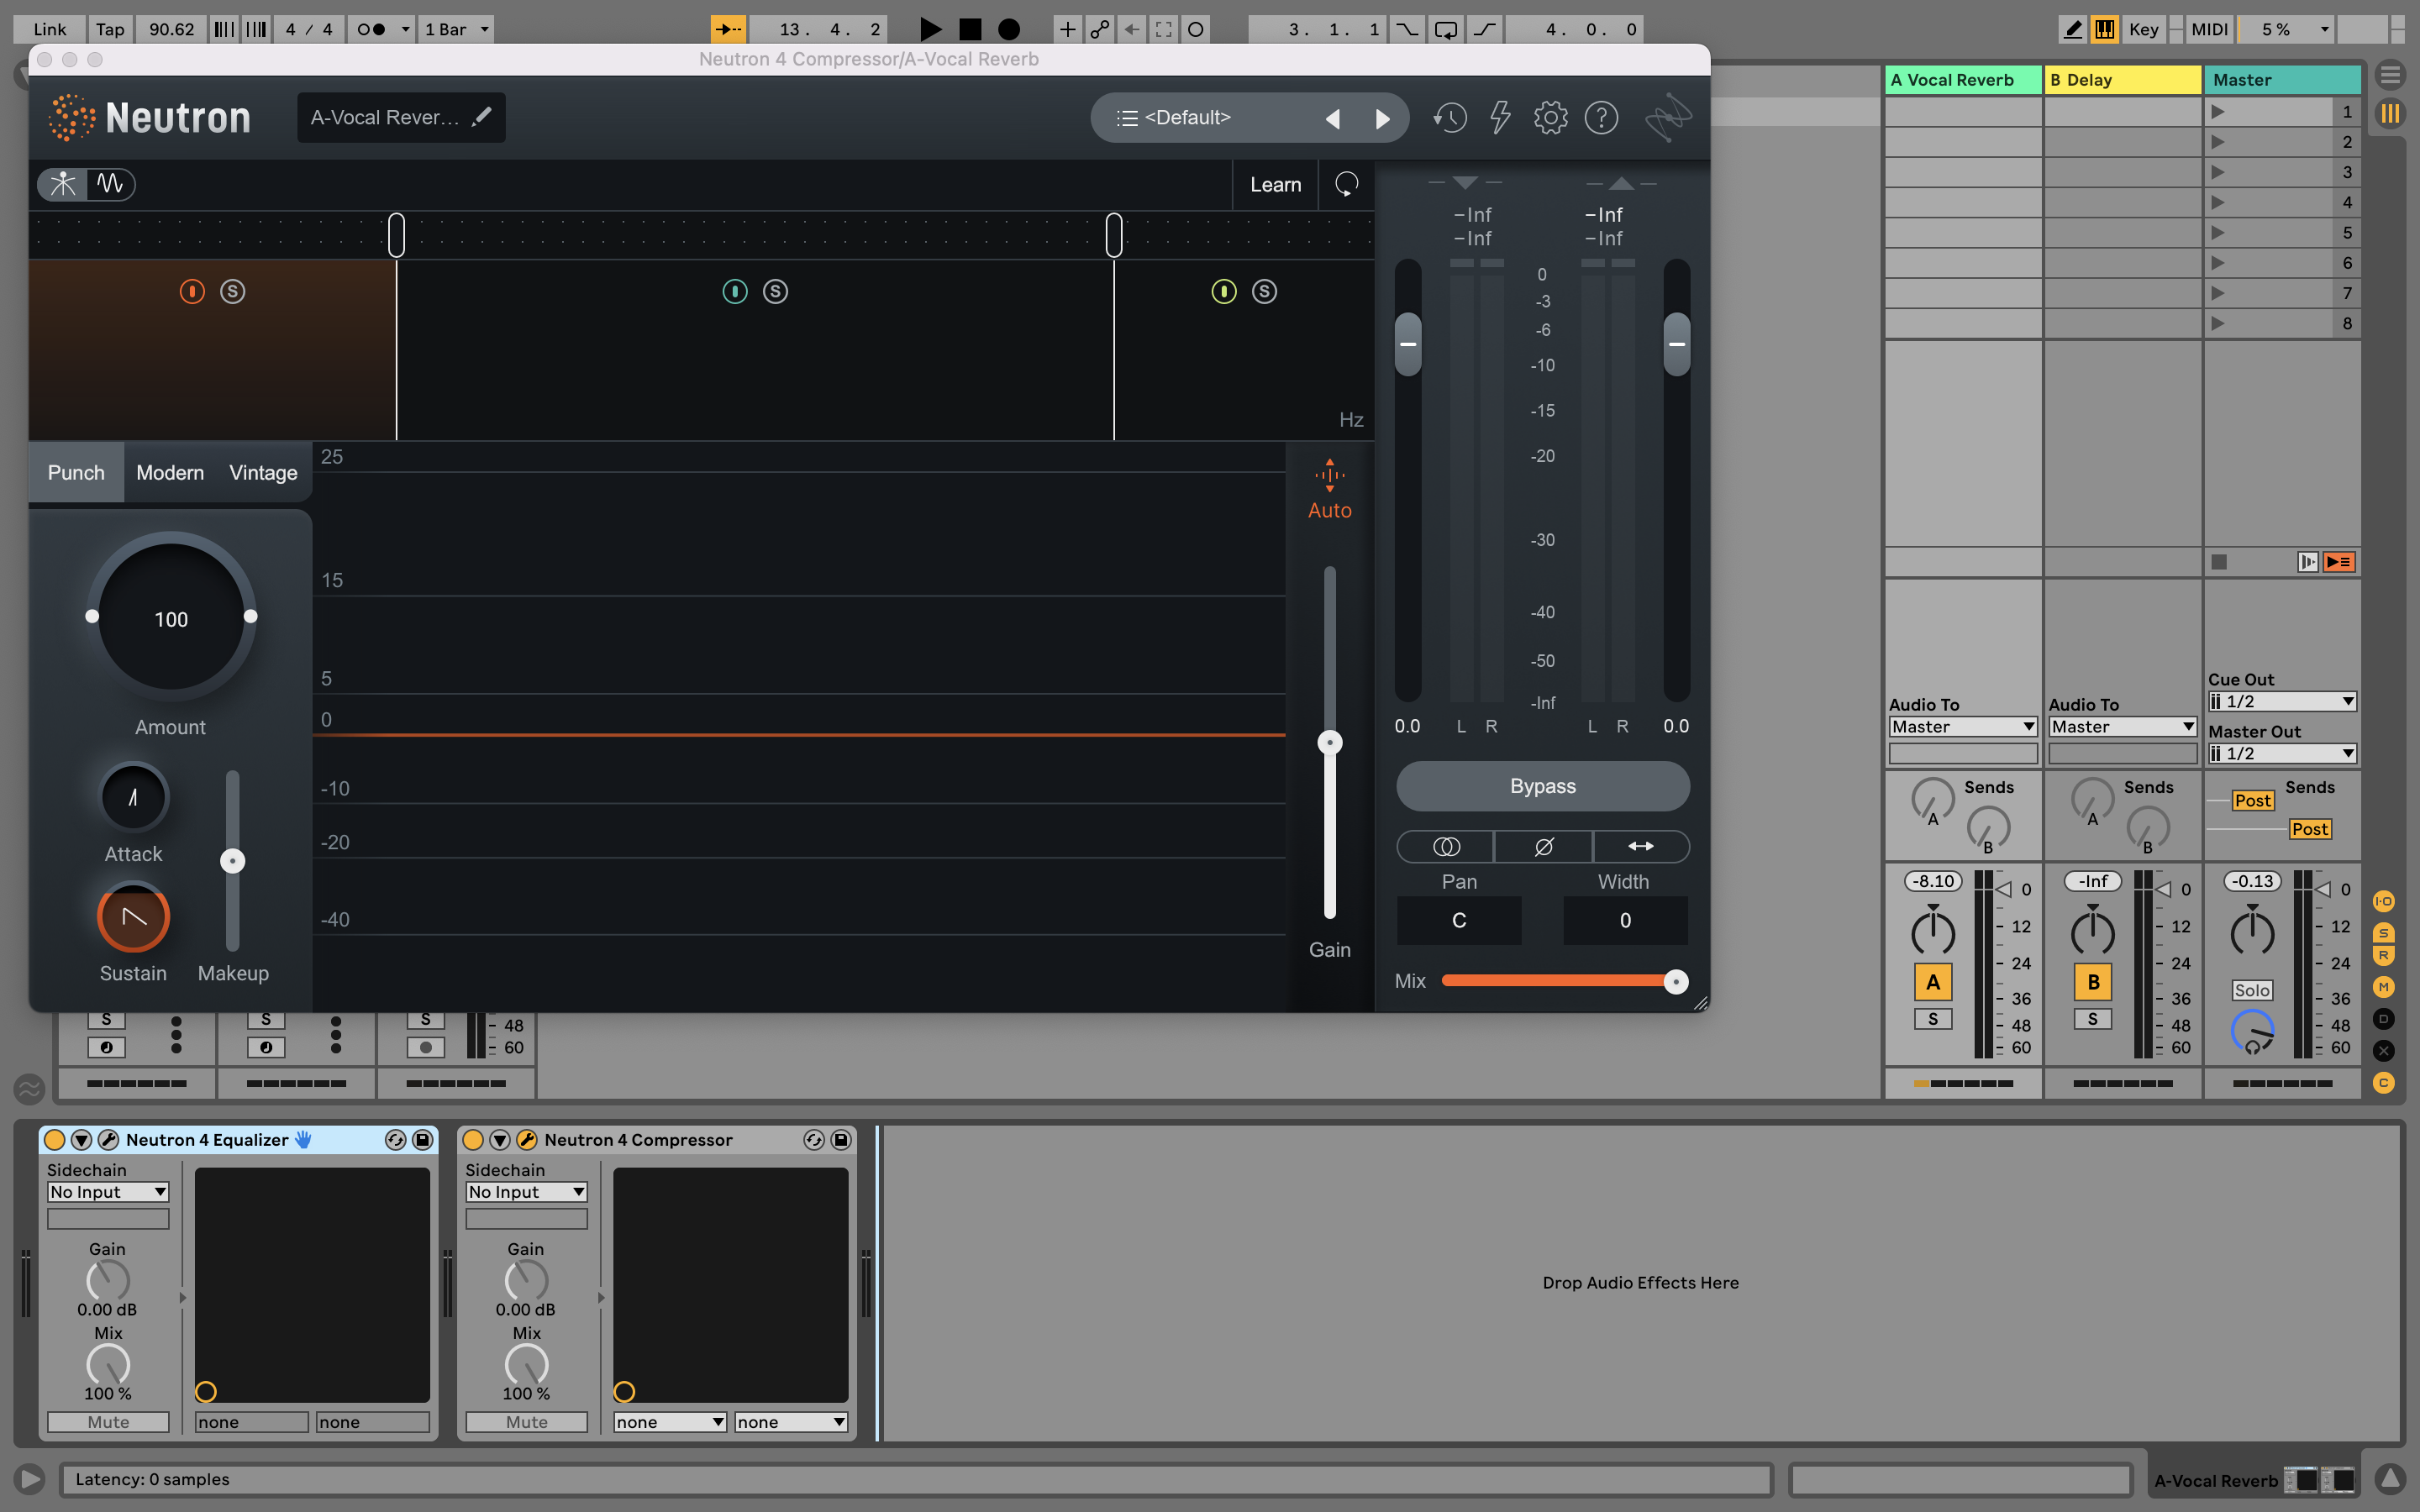The height and width of the screenshot is (1512, 2420).
Task: Toggle Neutron 4 Compressor device activator
Action: coord(473,1140)
